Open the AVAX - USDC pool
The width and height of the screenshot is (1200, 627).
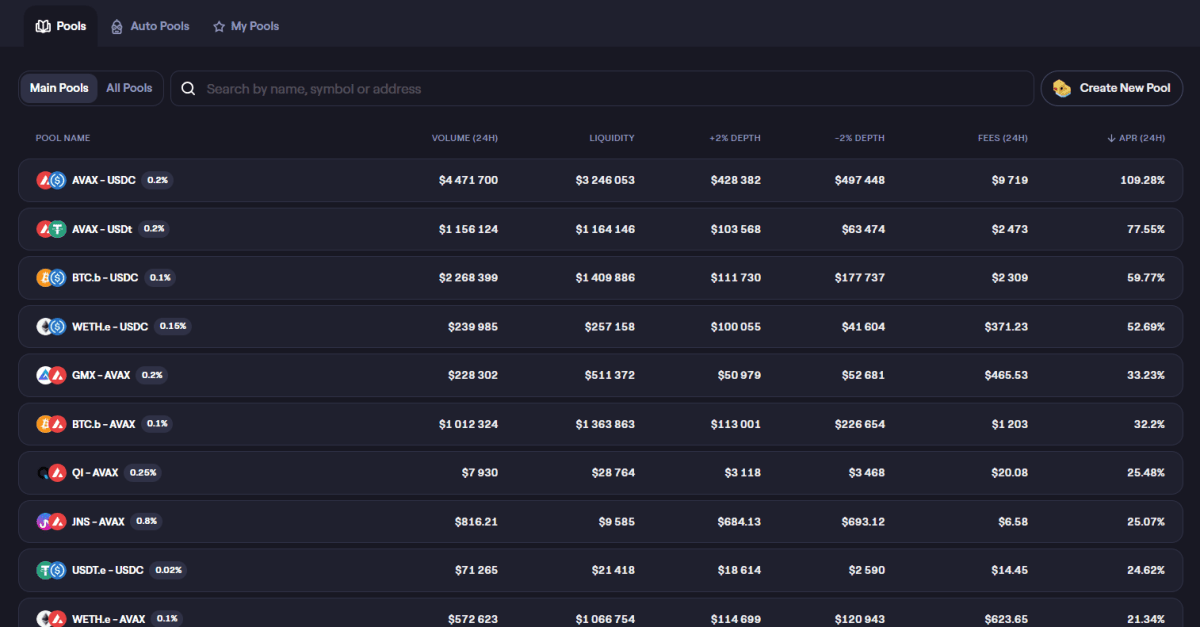600,180
